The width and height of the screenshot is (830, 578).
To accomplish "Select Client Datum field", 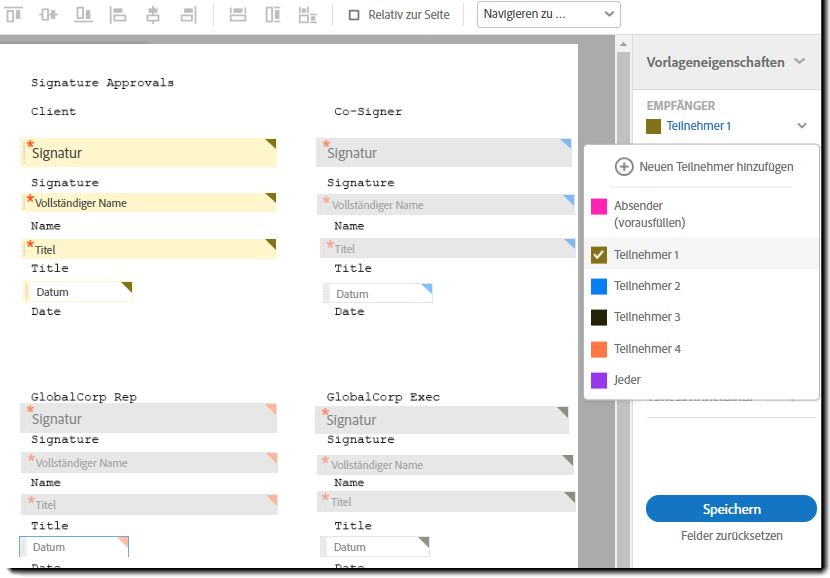I will [78, 292].
